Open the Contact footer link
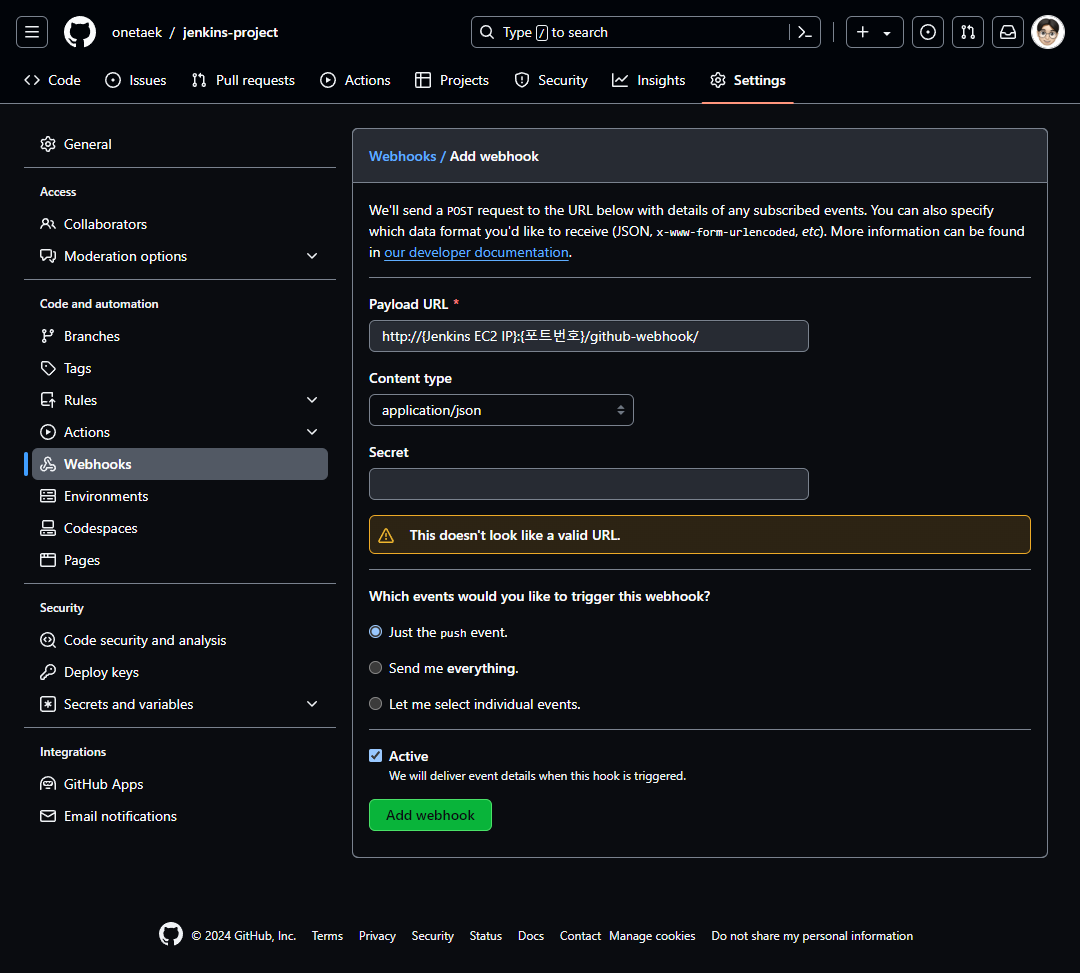This screenshot has height=973, width=1080. (x=580, y=936)
